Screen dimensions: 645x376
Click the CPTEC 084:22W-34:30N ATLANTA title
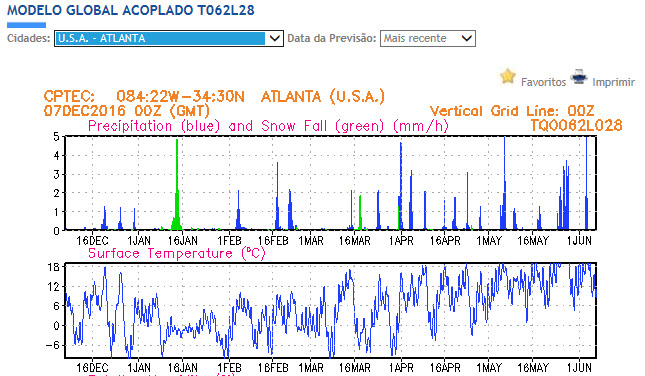point(214,97)
